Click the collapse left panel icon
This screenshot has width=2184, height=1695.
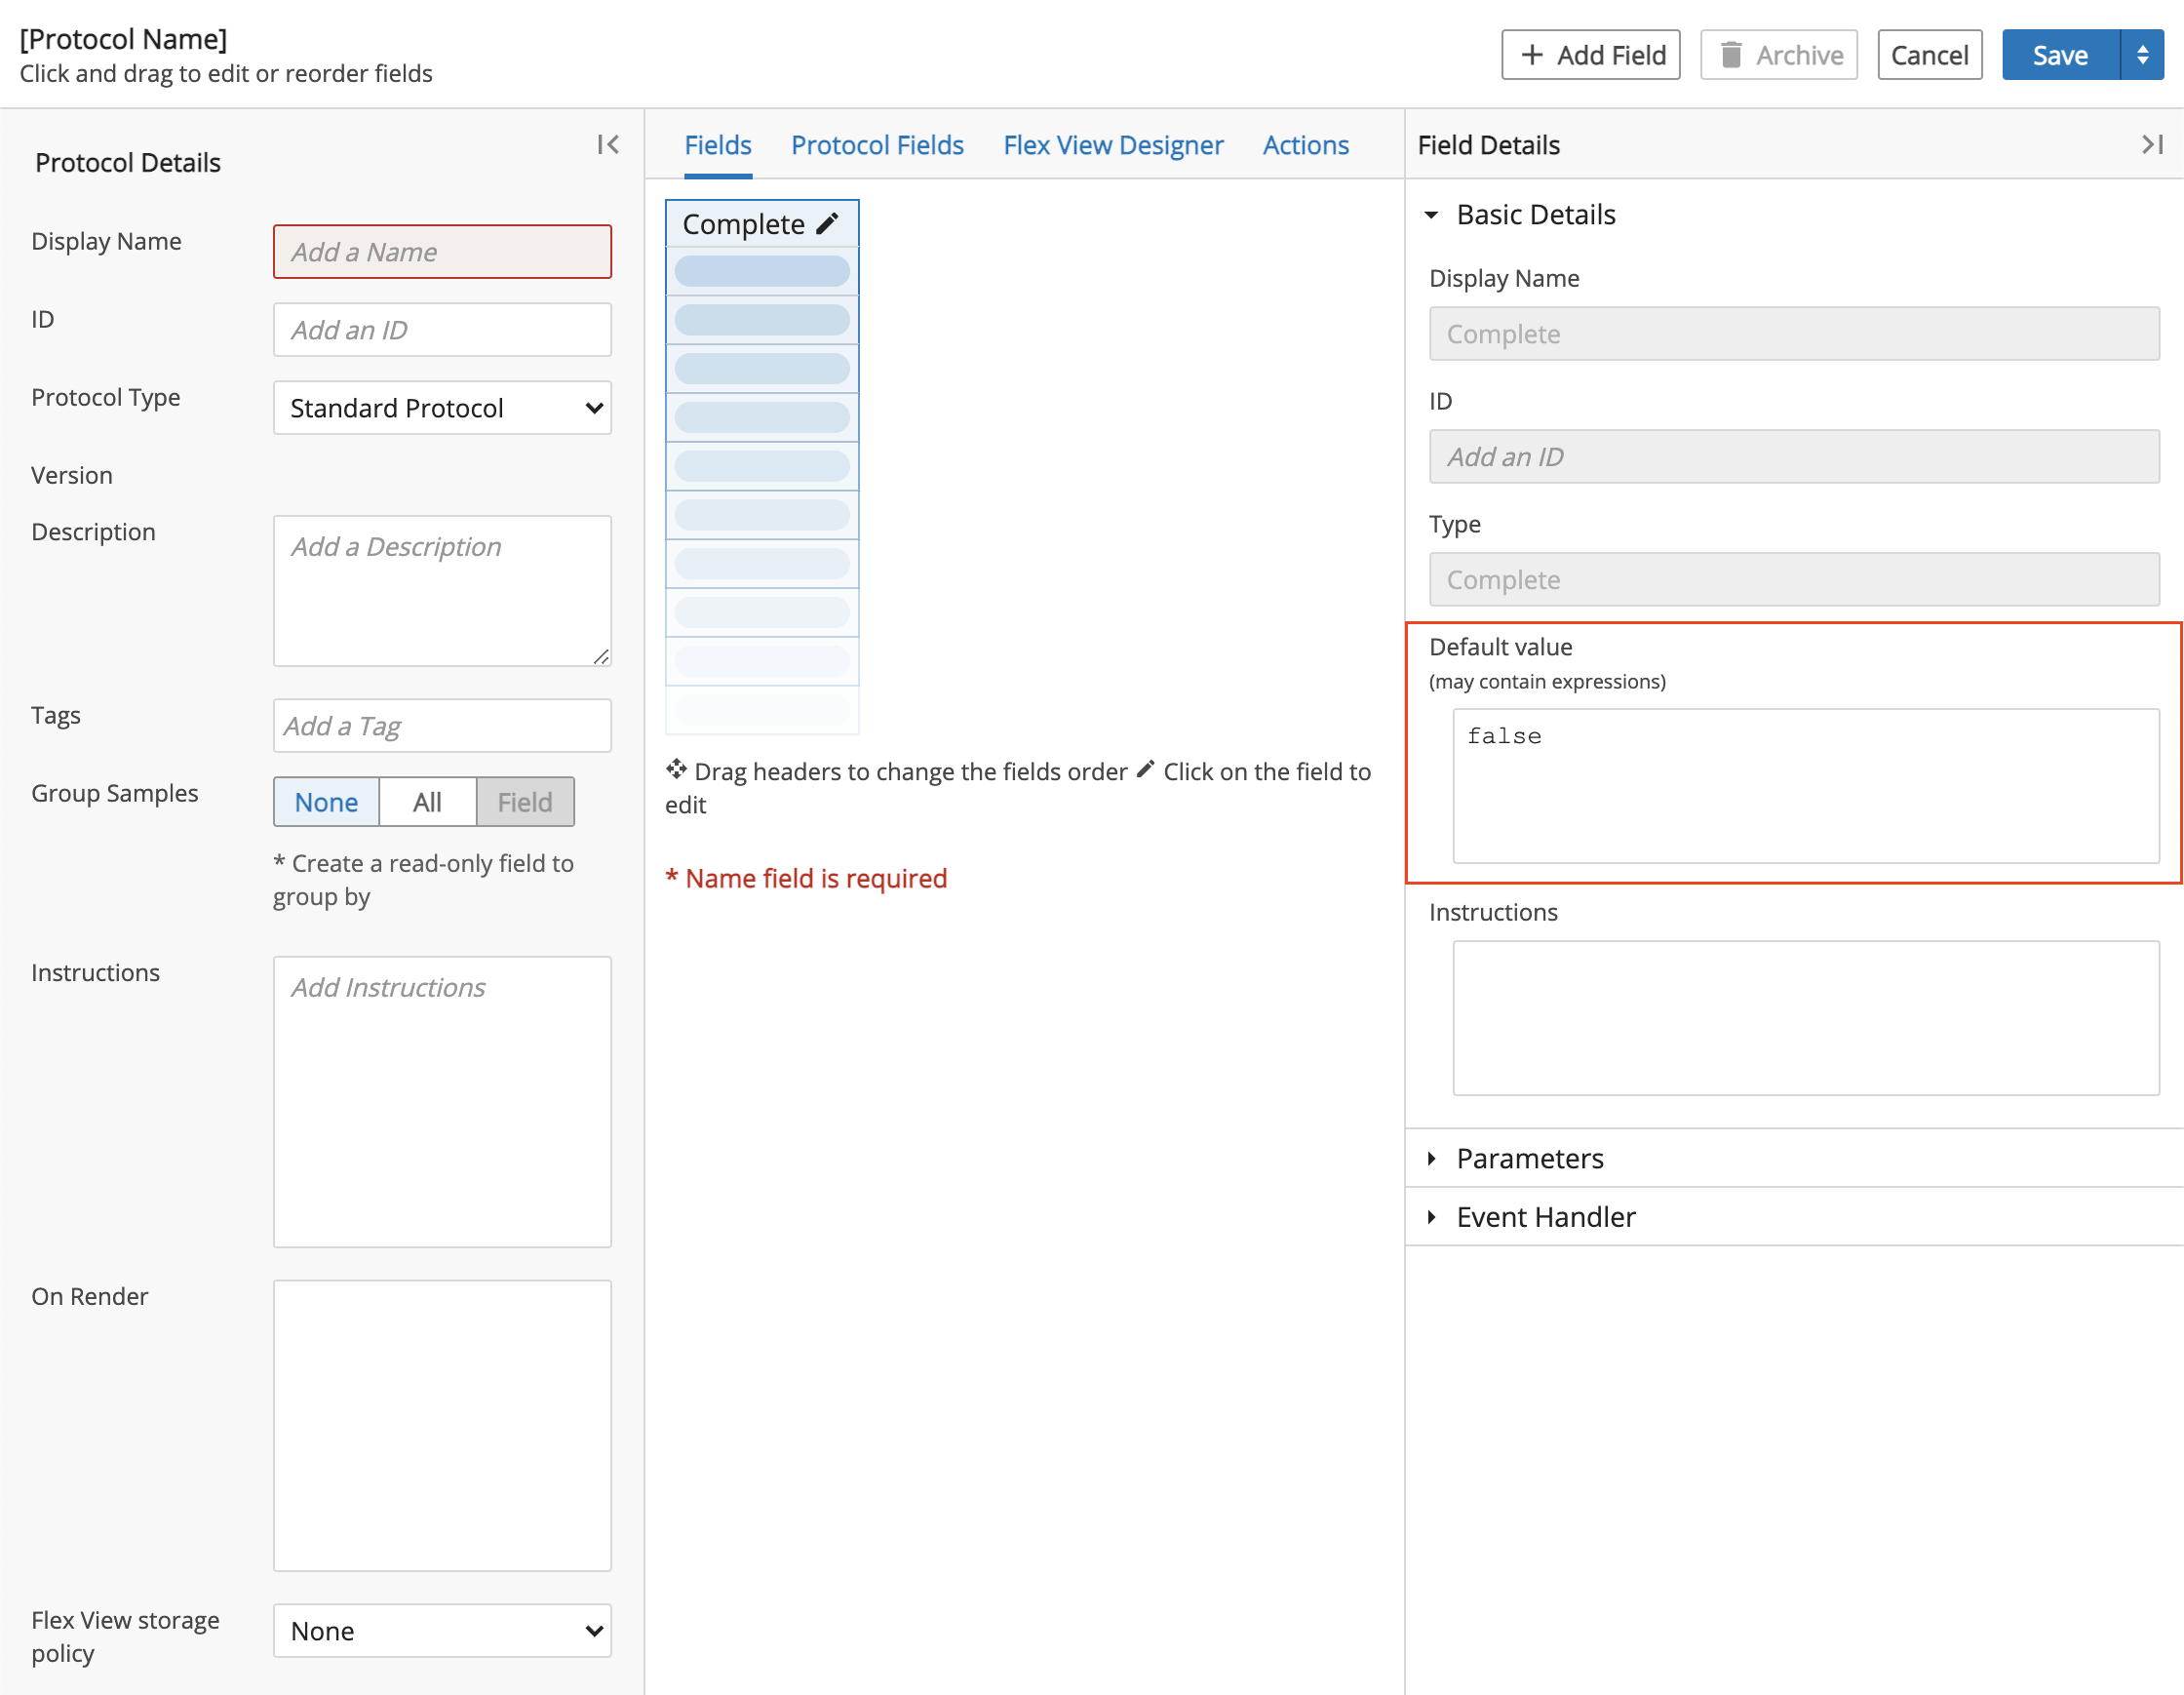(x=608, y=143)
